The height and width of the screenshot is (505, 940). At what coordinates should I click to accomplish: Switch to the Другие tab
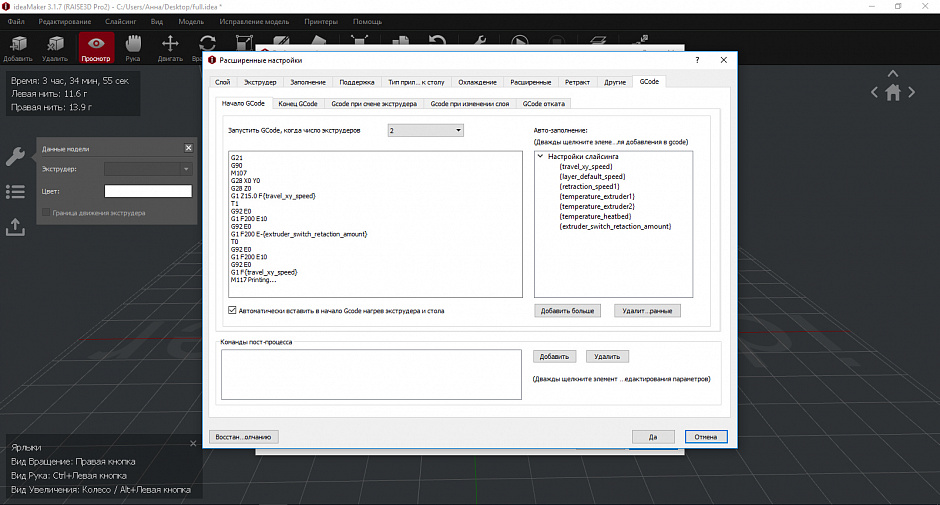615,82
